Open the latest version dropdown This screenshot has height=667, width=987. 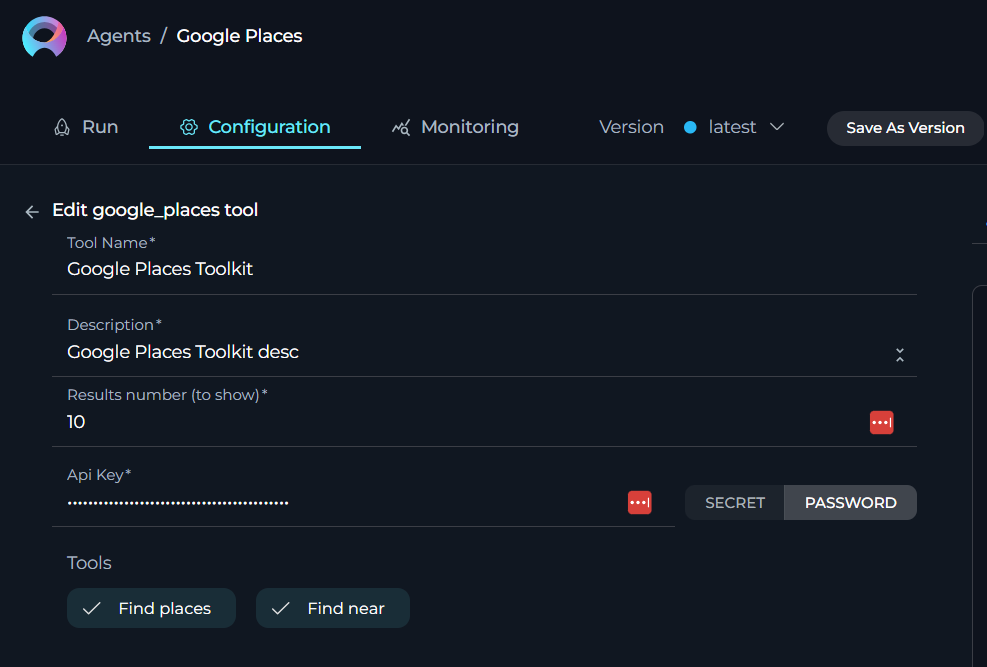coord(734,127)
